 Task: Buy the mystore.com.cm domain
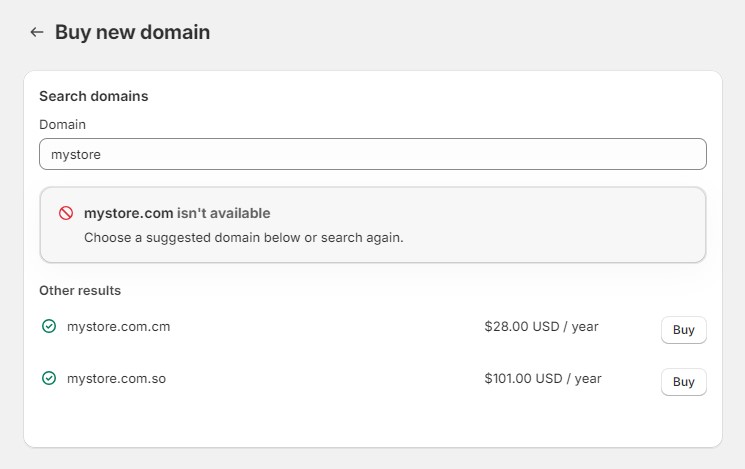[x=683, y=330]
